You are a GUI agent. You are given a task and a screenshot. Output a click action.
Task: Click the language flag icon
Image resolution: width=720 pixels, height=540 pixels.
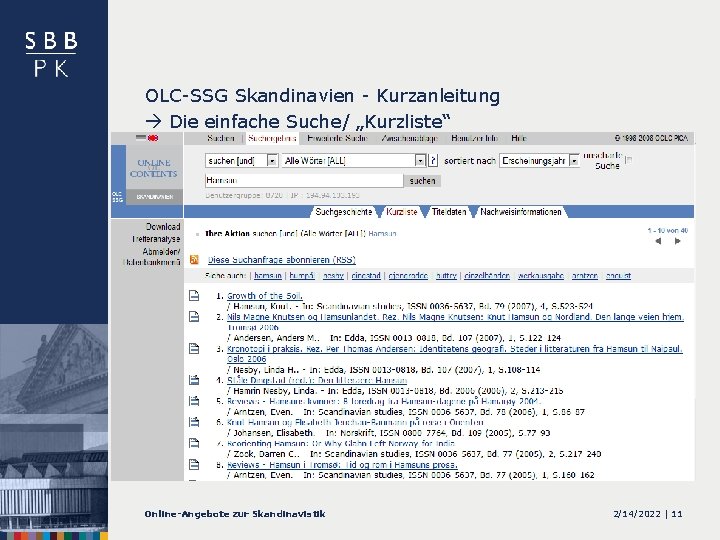click(147, 138)
